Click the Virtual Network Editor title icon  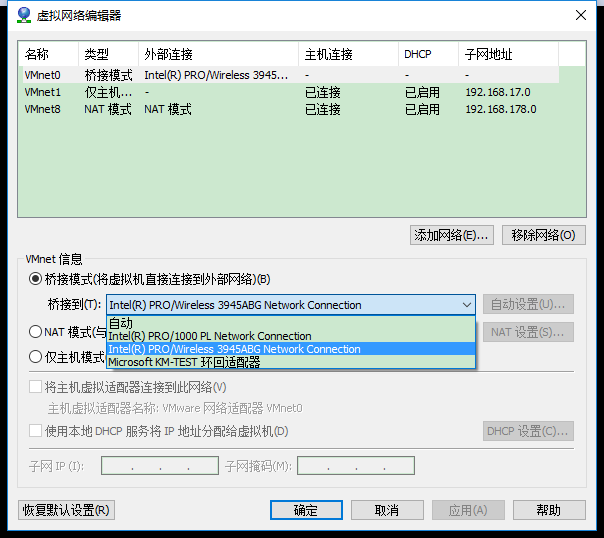(x=24, y=15)
